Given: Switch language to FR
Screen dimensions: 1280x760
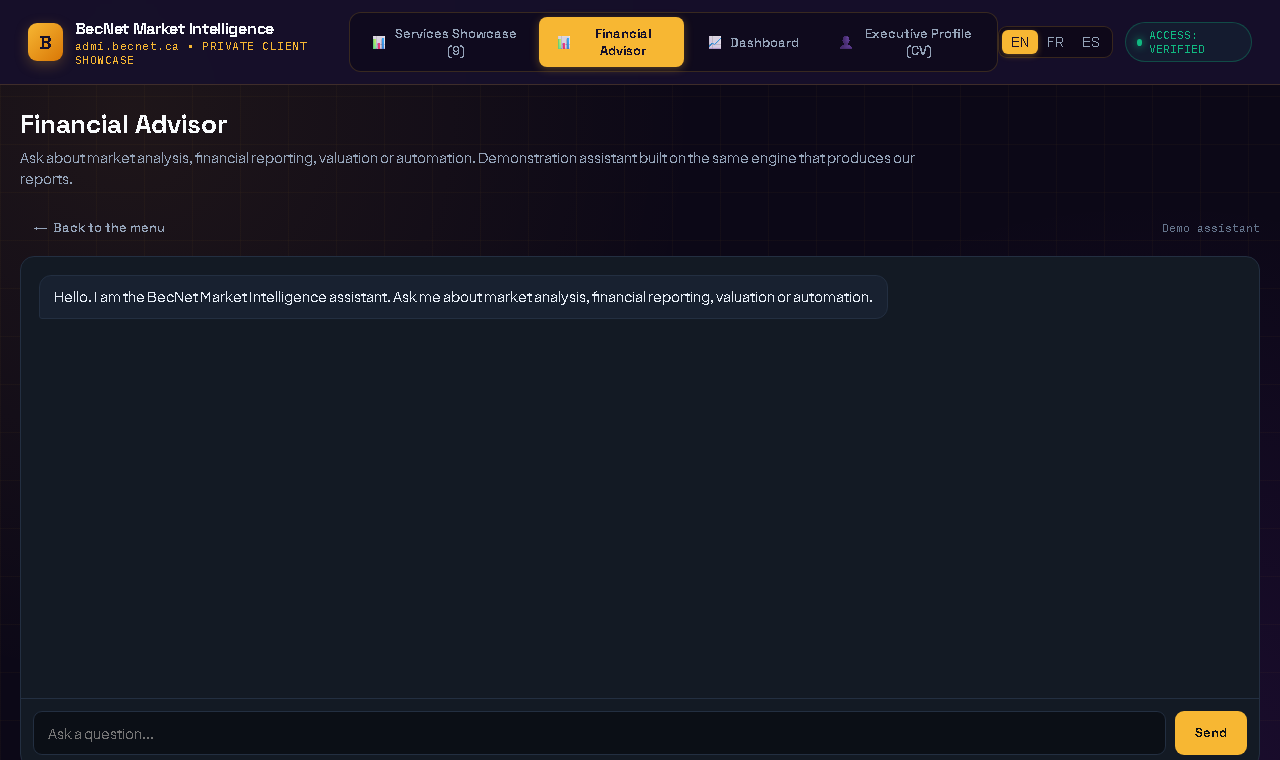Looking at the screenshot, I should (x=1055, y=42).
